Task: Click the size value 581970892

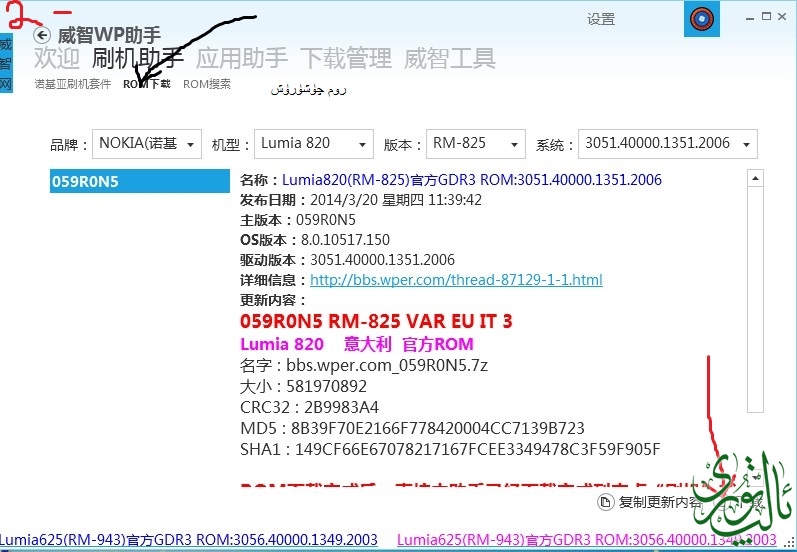Action: (x=326, y=386)
